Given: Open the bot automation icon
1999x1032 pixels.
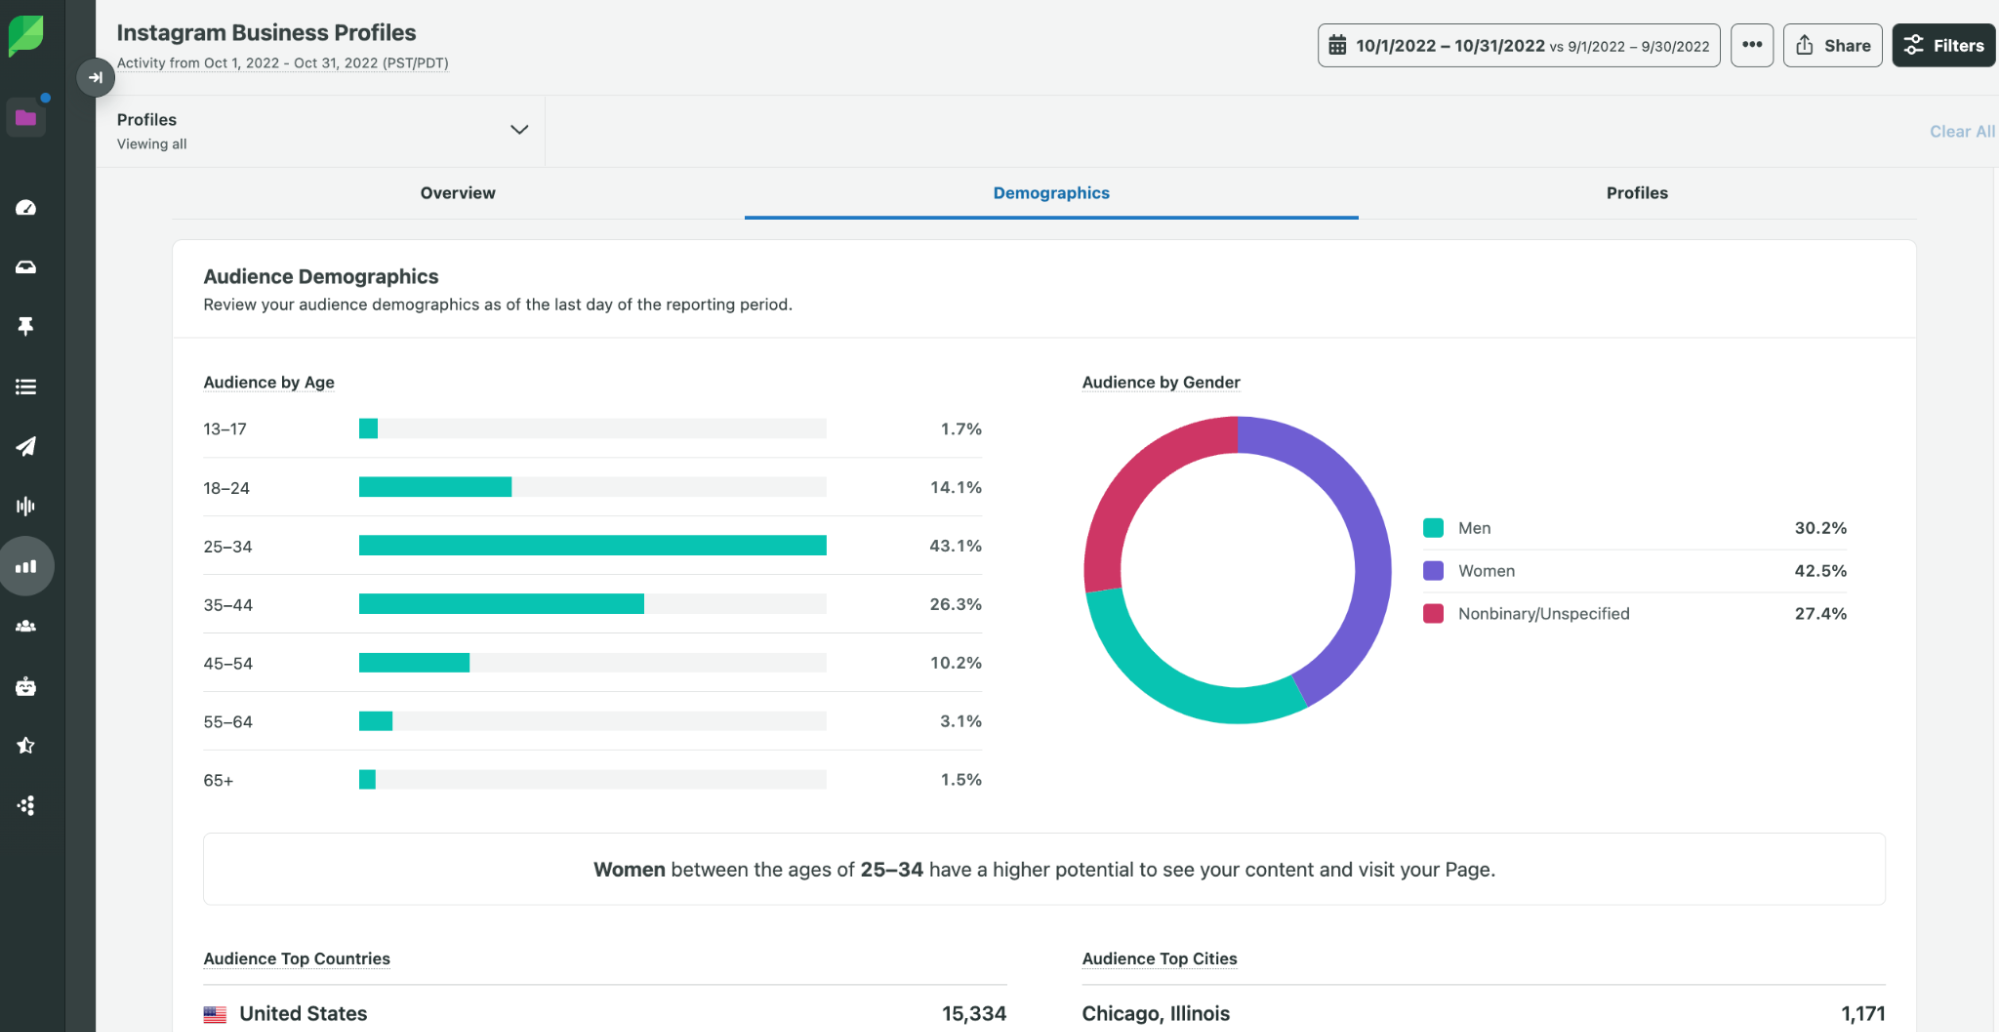Looking at the screenshot, I should click(x=26, y=686).
